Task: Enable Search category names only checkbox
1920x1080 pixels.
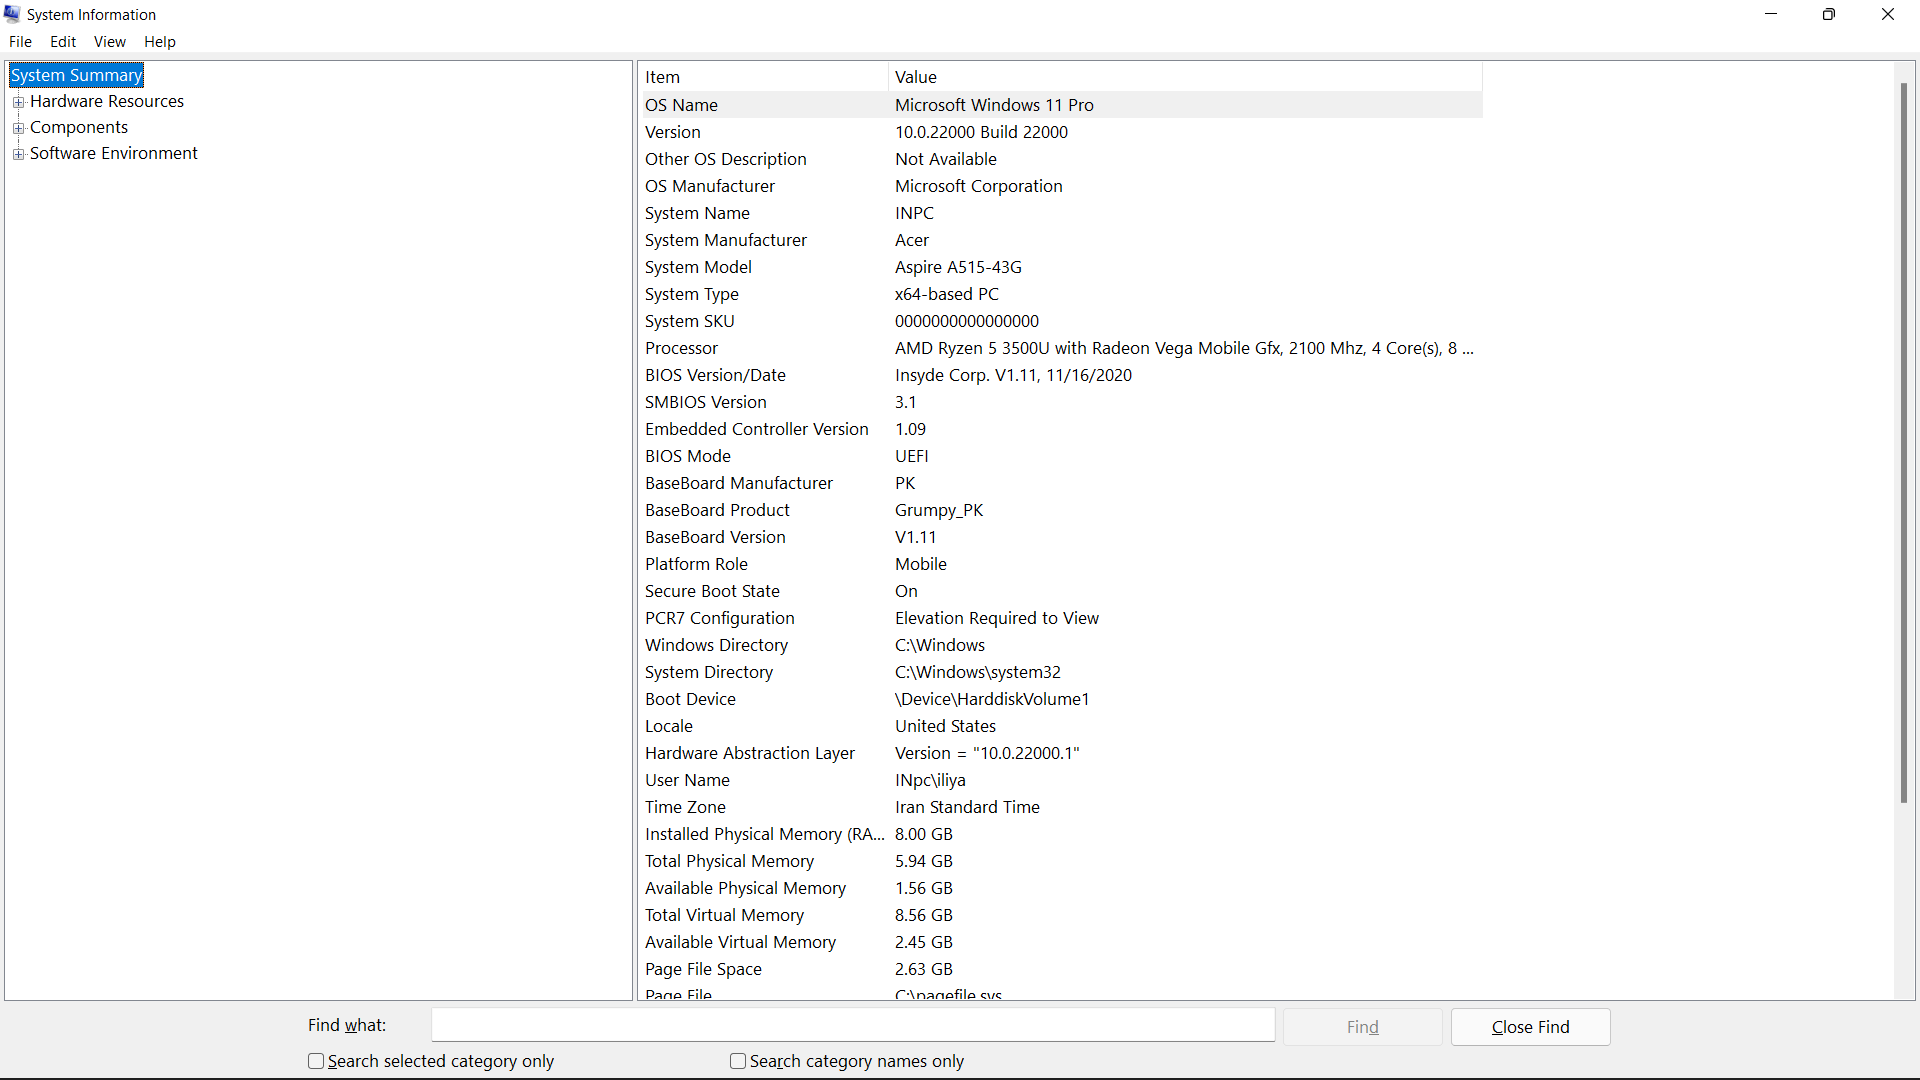Action: click(738, 1061)
